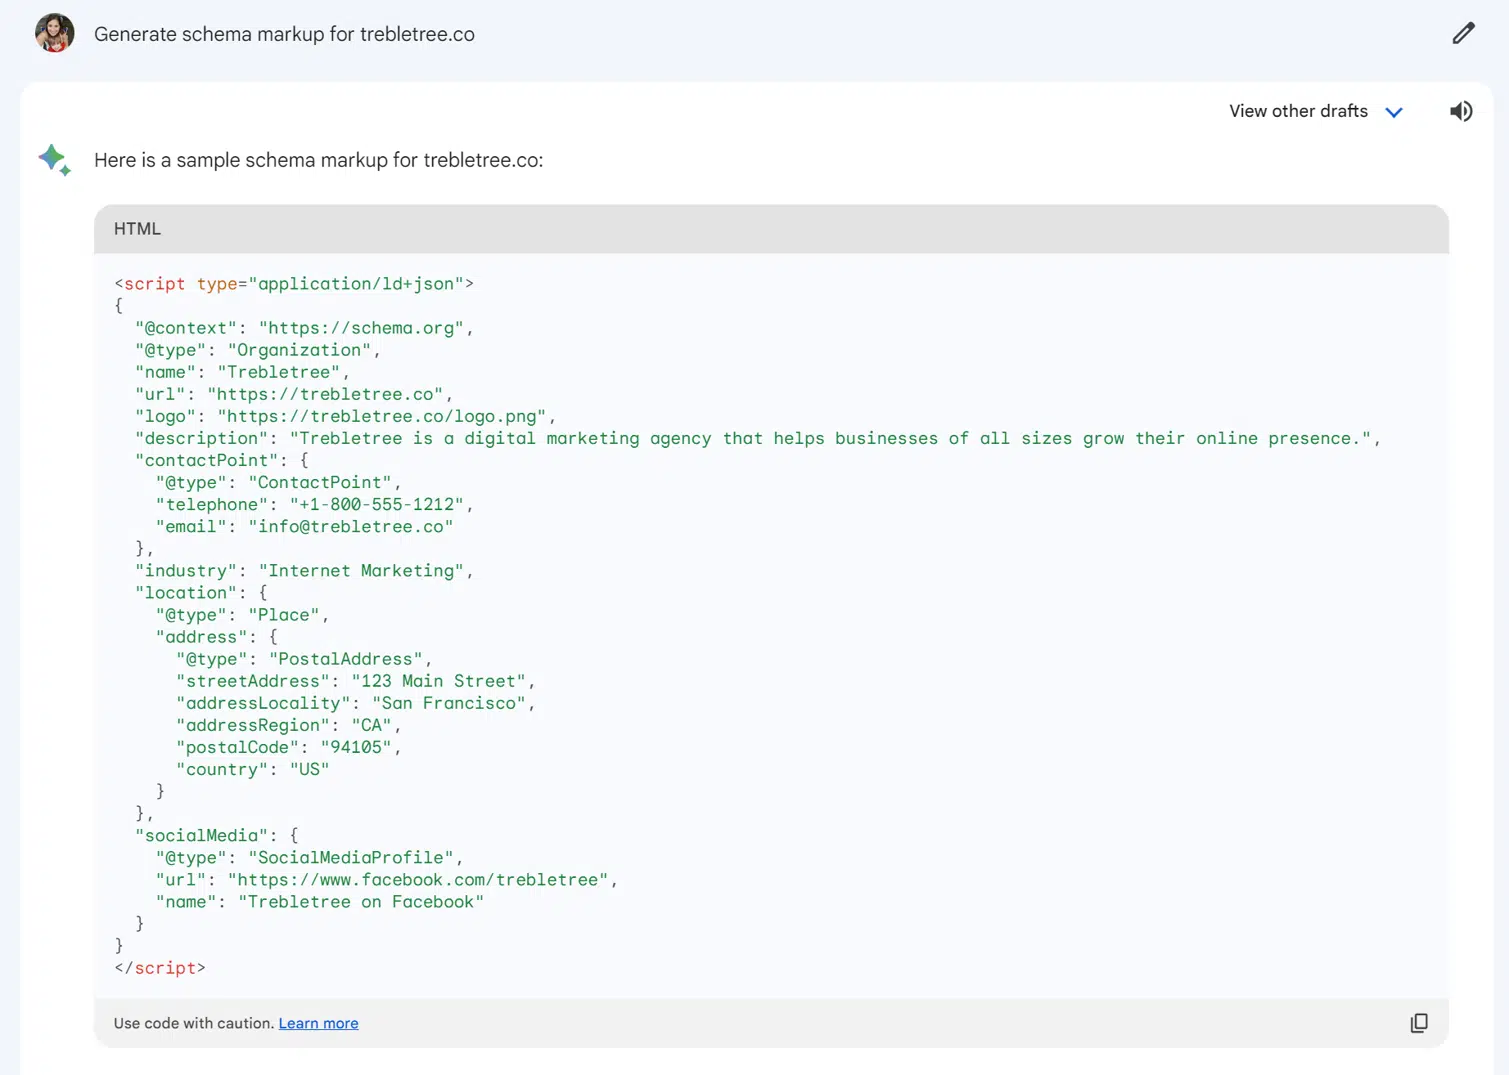Click the HTML code block header label
Viewport: 1509px width, 1075px height.
[137, 229]
